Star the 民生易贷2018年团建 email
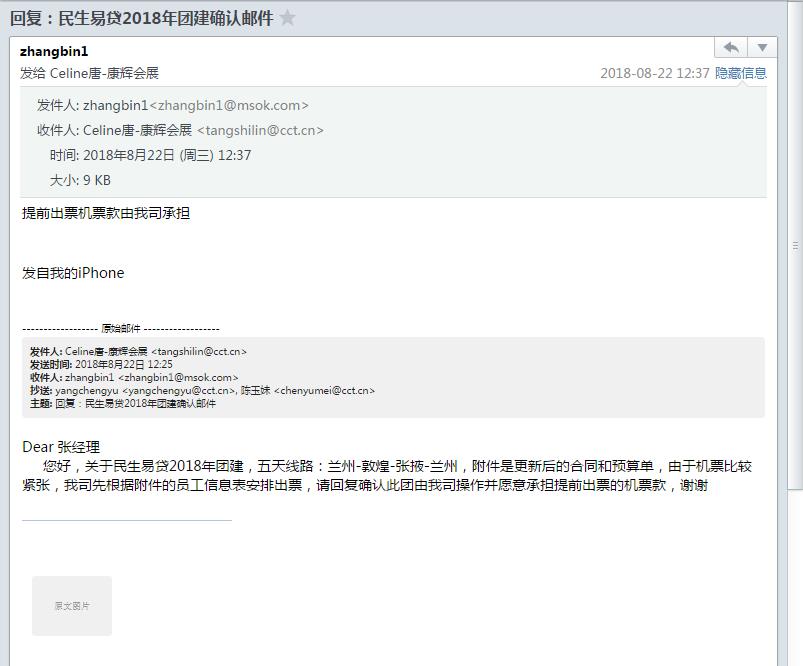Screen dimensions: 803x666 (288, 18)
